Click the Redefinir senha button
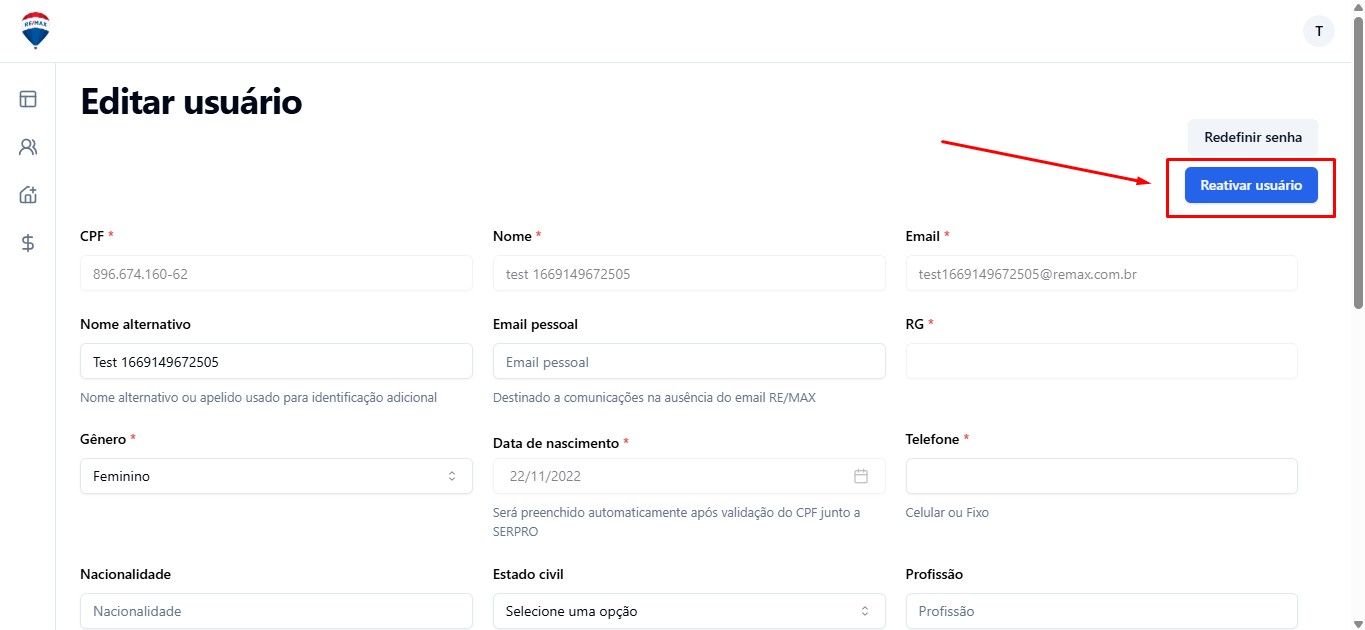1365x630 pixels. click(x=1253, y=137)
